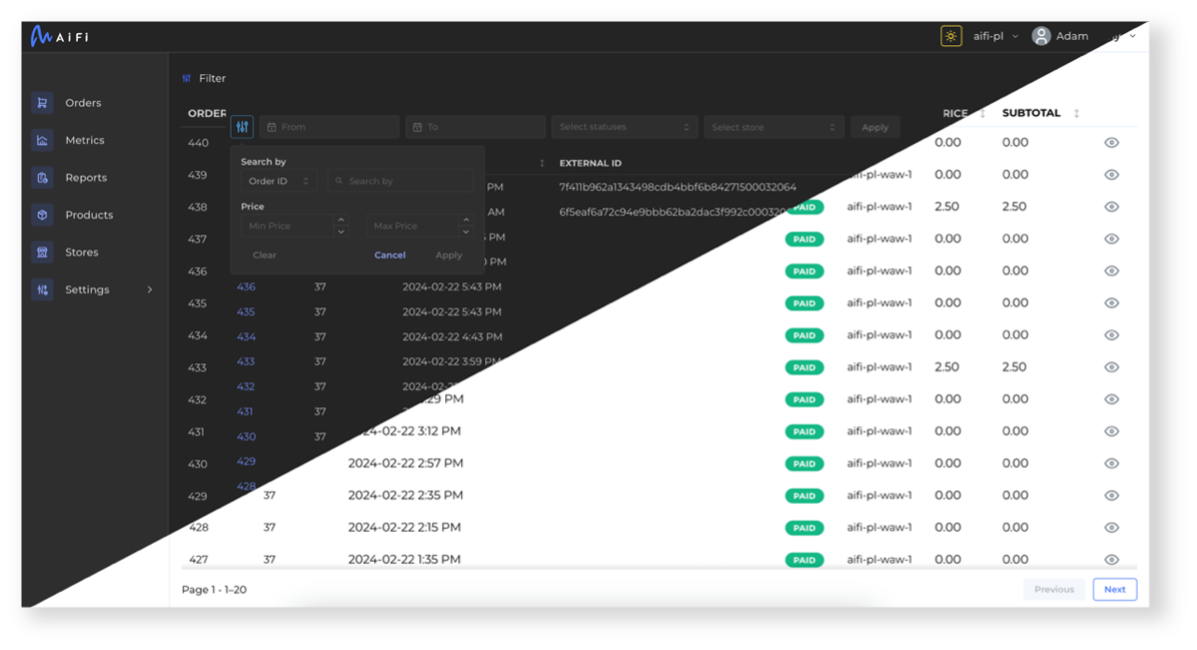Toggle the light/dark theme sun icon
This screenshot has height=650, width=1197.
(951, 36)
